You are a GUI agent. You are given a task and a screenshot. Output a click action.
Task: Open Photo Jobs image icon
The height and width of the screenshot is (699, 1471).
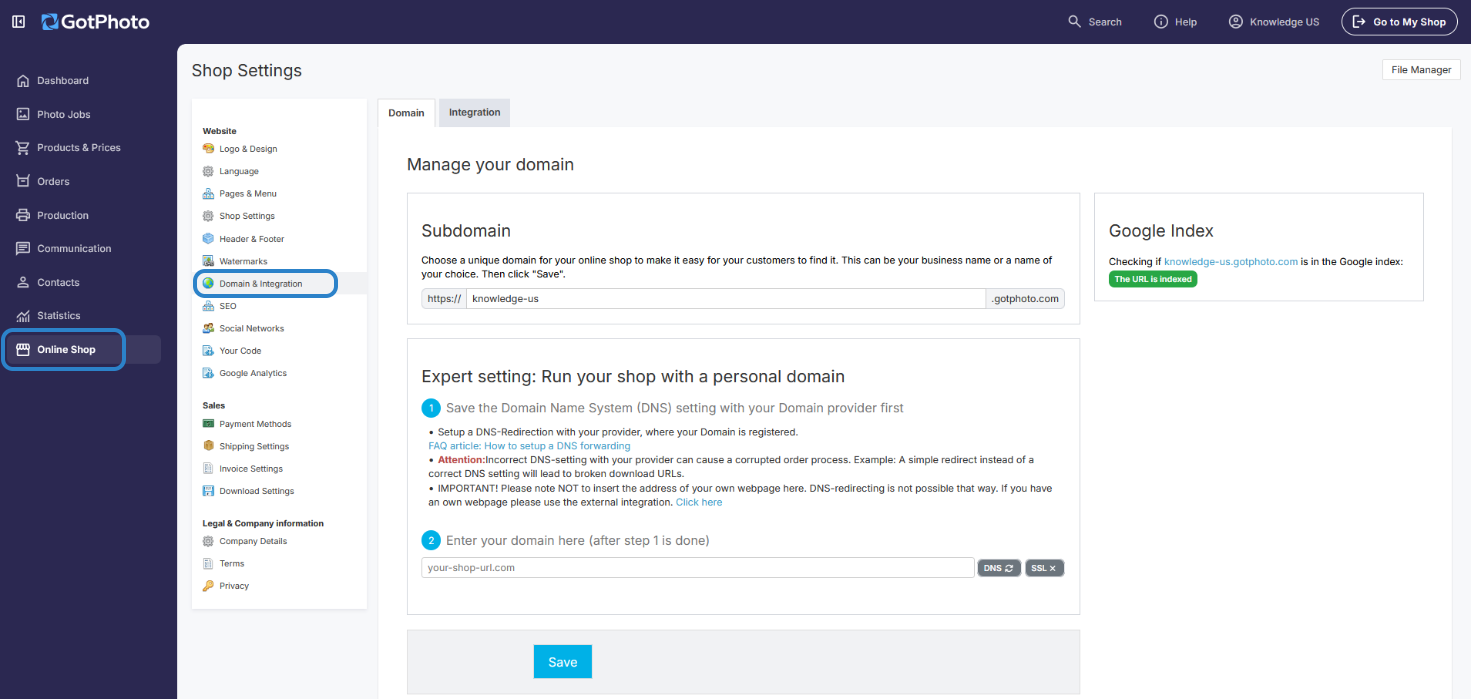click(23, 114)
